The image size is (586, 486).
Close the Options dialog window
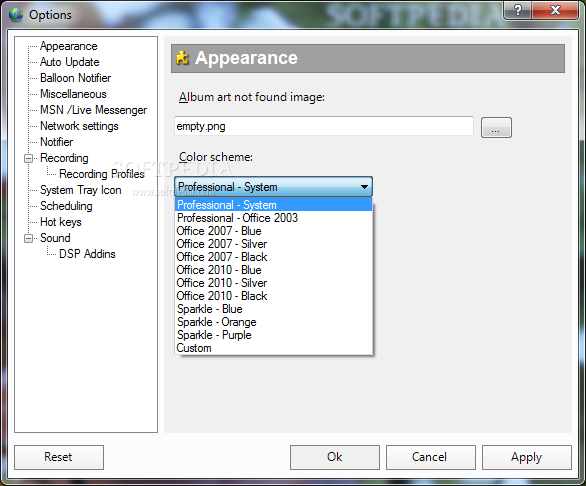point(555,10)
